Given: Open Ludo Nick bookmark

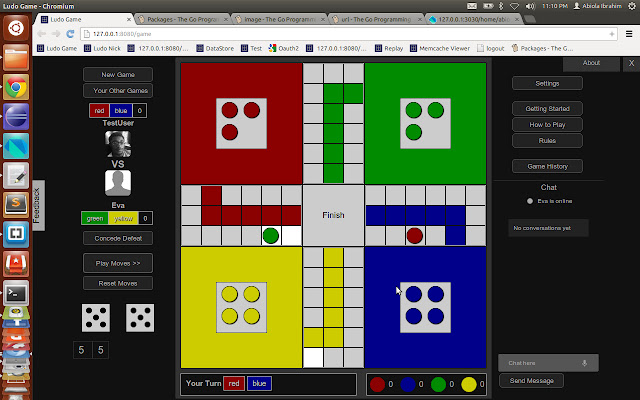Looking at the screenshot, I should coord(102,48).
